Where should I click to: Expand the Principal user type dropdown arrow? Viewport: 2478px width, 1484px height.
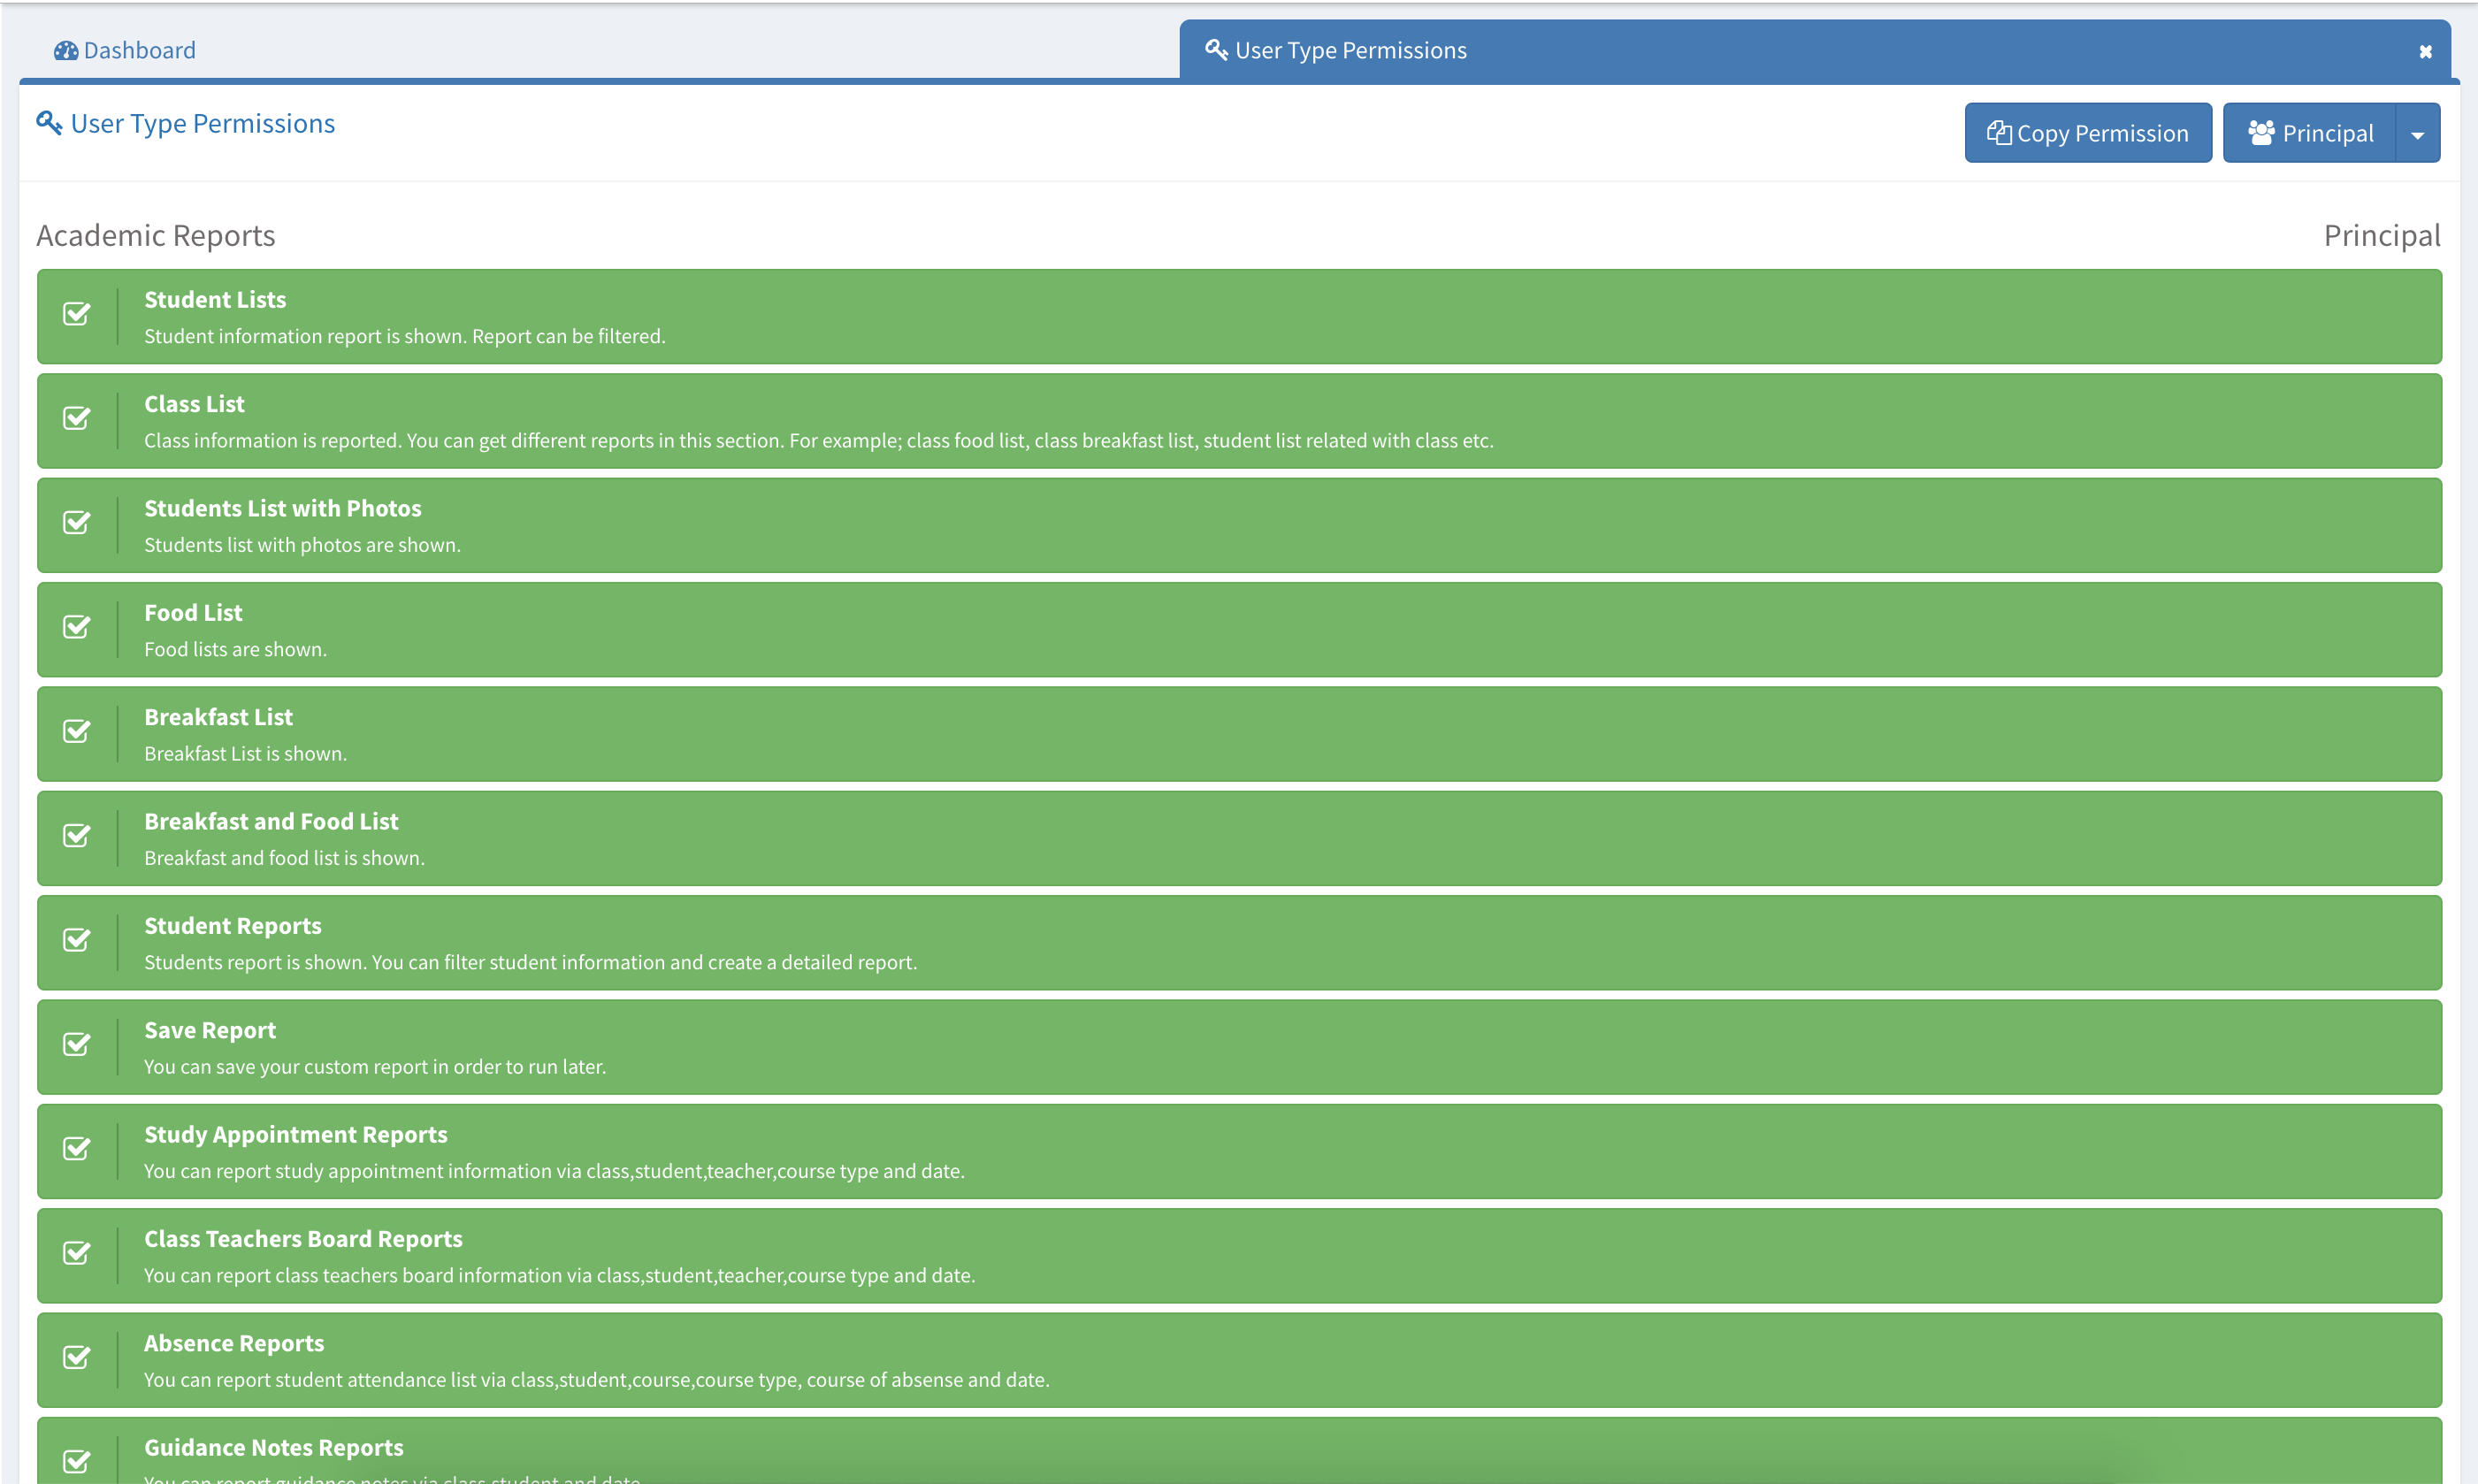pos(2417,134)
